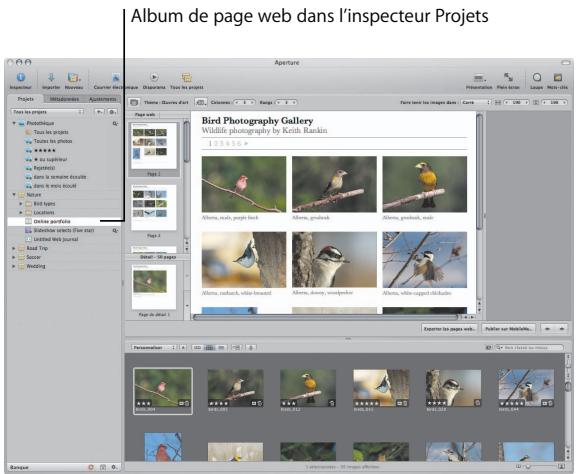Go to previous web page arrow
The width and height of the screenshot is (576, 474).
point(547,329)
